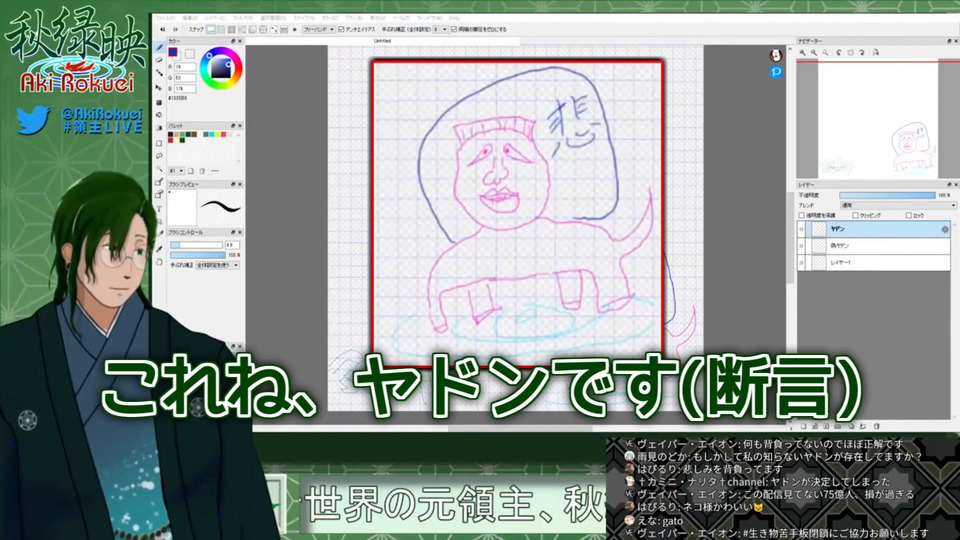Float the レイヤー panel
The width and height of the screenshot is (960, 540).
click(x=949, y=184)
